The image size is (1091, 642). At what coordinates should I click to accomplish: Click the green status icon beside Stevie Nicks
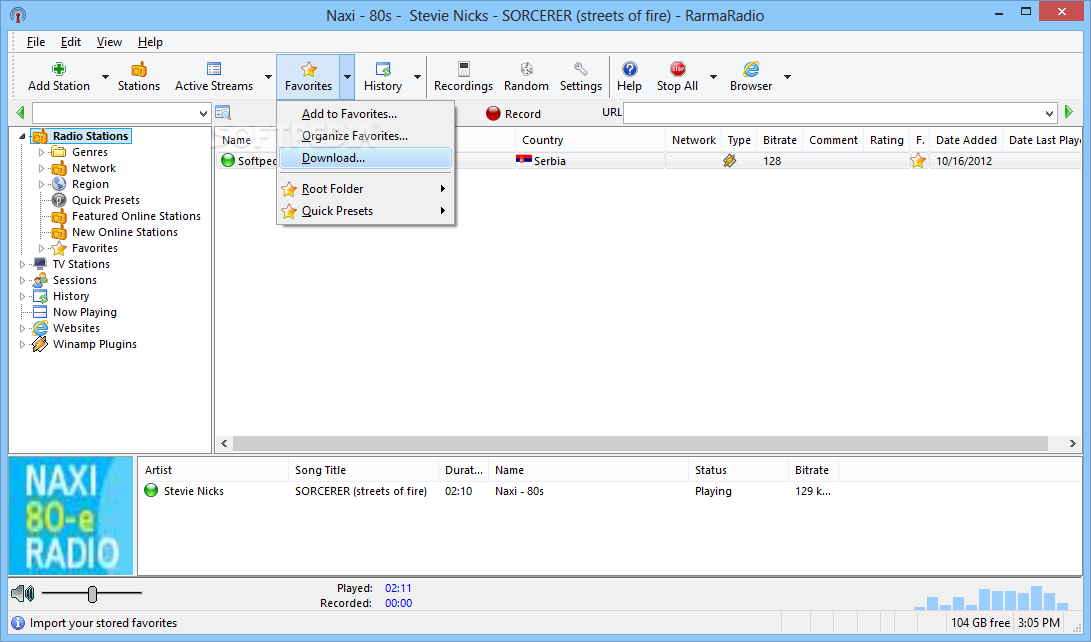tap(151, 490)
